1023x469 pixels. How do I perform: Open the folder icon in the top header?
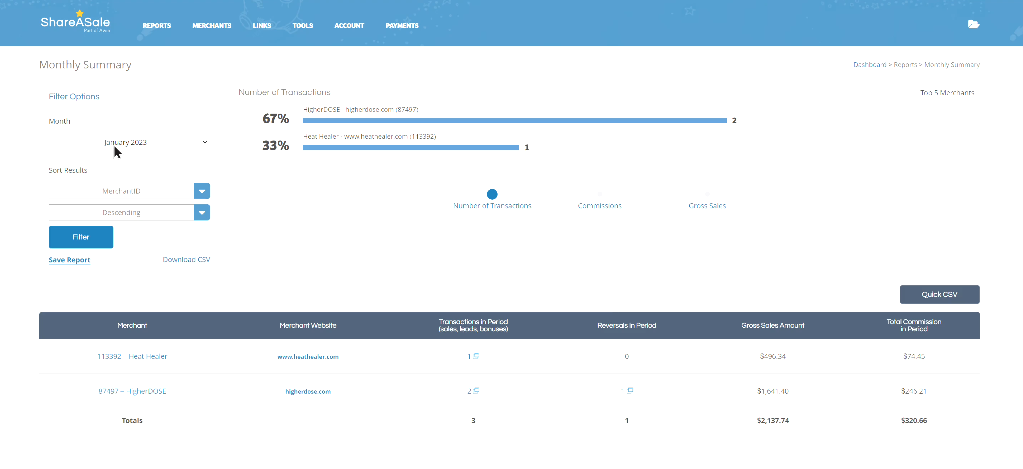[973, 24]
